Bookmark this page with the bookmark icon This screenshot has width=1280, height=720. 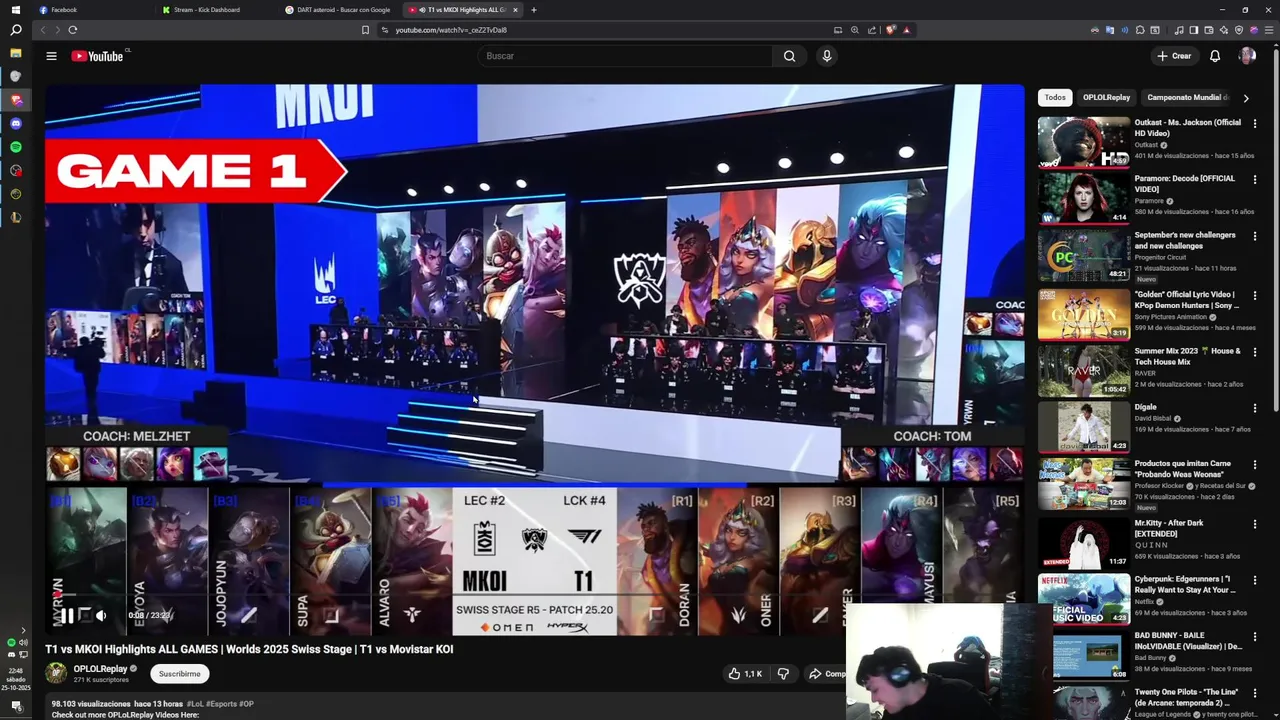(x=365, y=30)
